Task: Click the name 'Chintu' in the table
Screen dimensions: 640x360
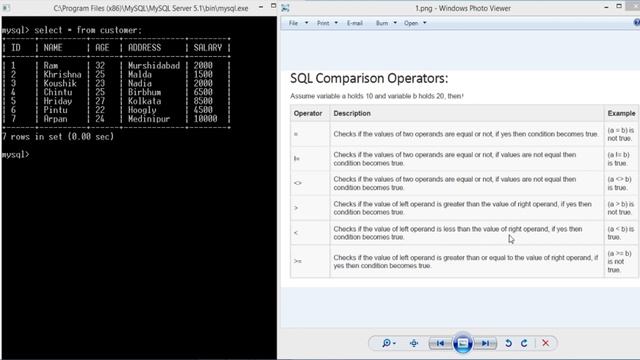Action: pos(58,92)
